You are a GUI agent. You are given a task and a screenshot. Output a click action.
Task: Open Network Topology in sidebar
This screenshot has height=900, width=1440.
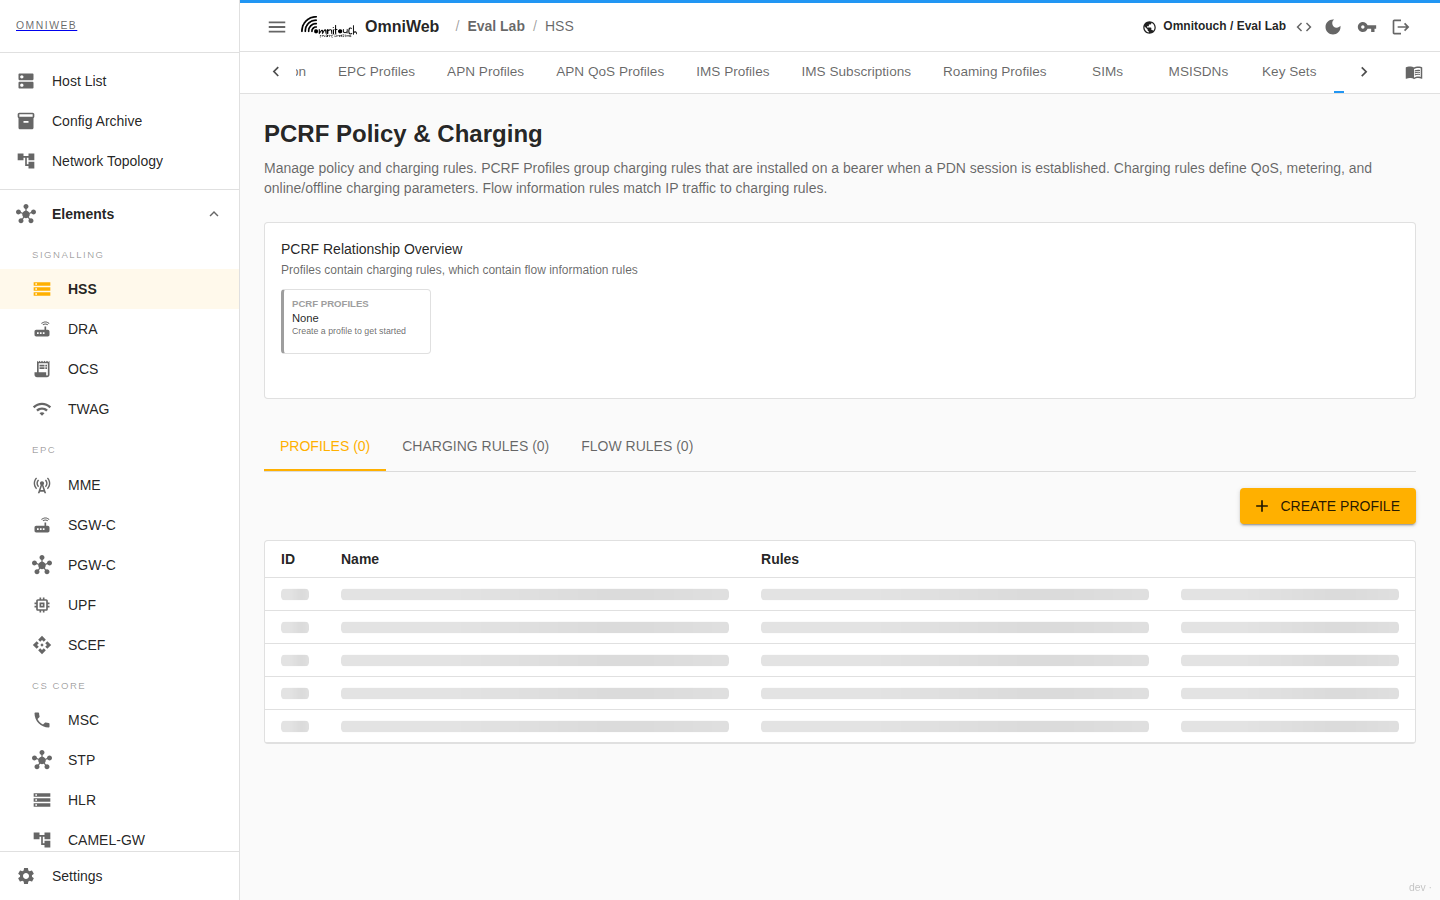pyautogui.click(x=119, y=161)
